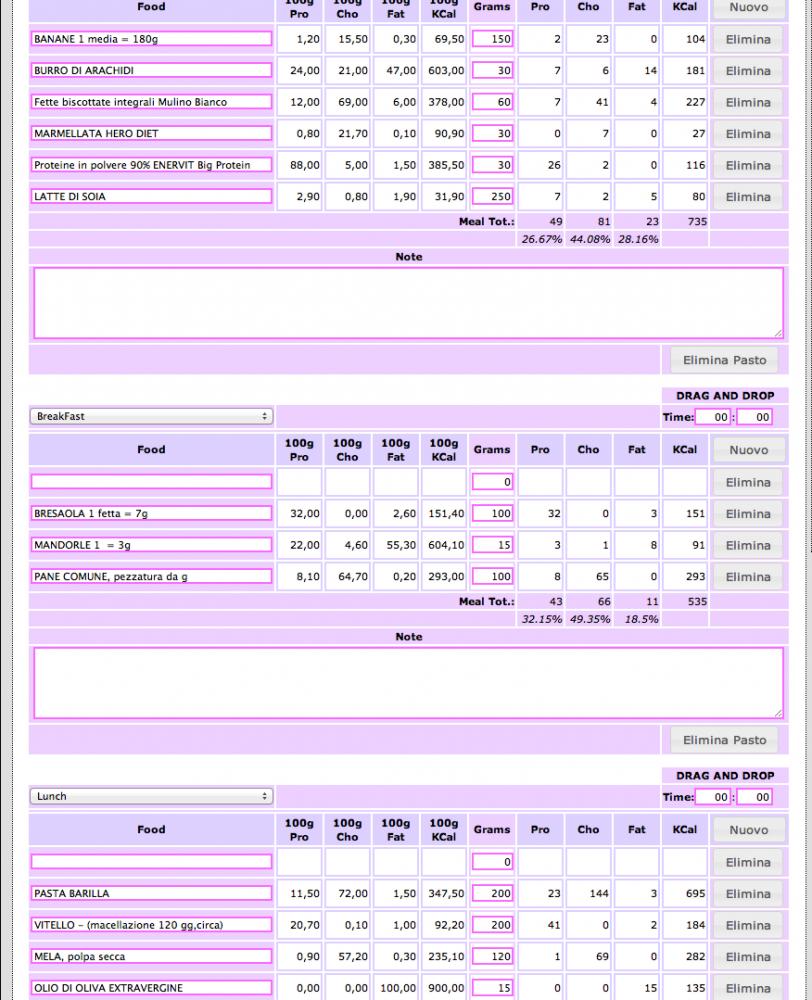Remove the BURRO DI ARACHIDI row with Elimina
812x1000 pixels.
click(748, 71)
